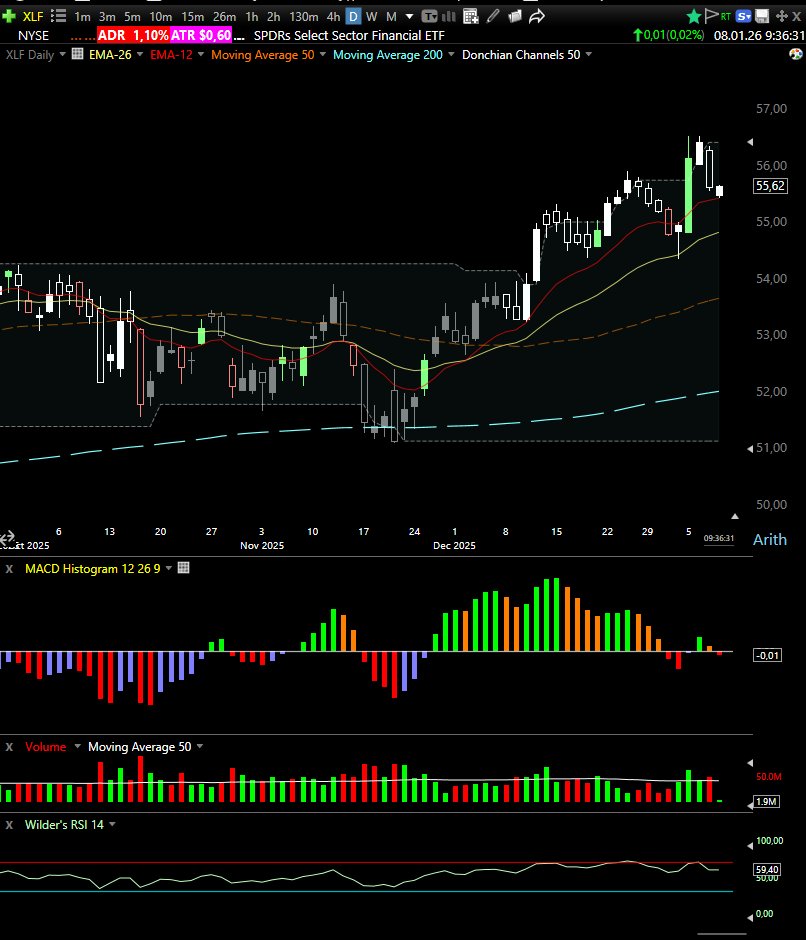806x940 pixels.
Task: Remove the Wilder's RSI pane with its X
Action: coord(9,825)
